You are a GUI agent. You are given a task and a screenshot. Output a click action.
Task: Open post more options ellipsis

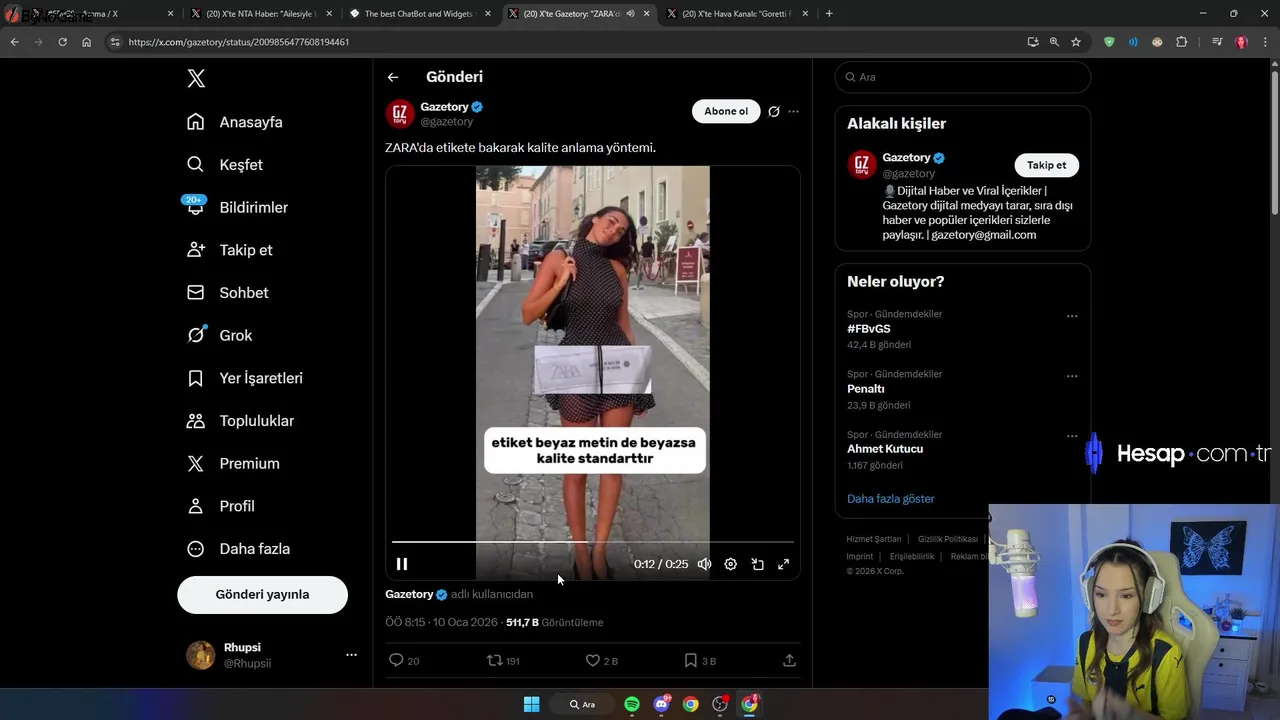pos(793,111)
